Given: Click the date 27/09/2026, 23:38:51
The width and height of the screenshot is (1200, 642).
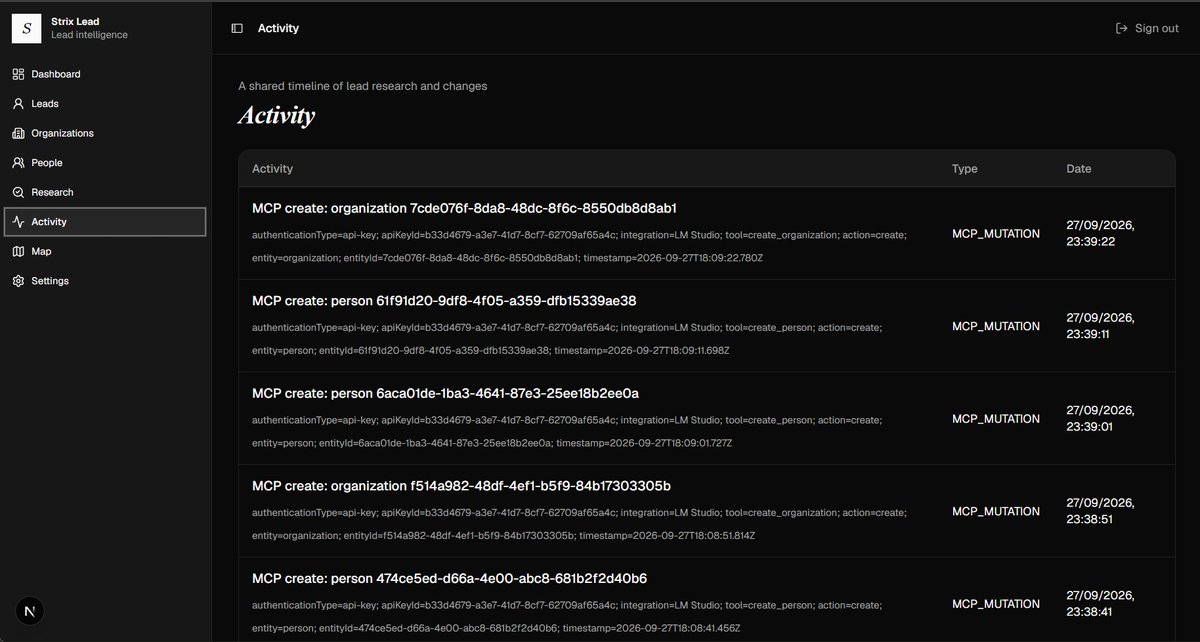Looking at the screenshot, I should [1101, 511].
